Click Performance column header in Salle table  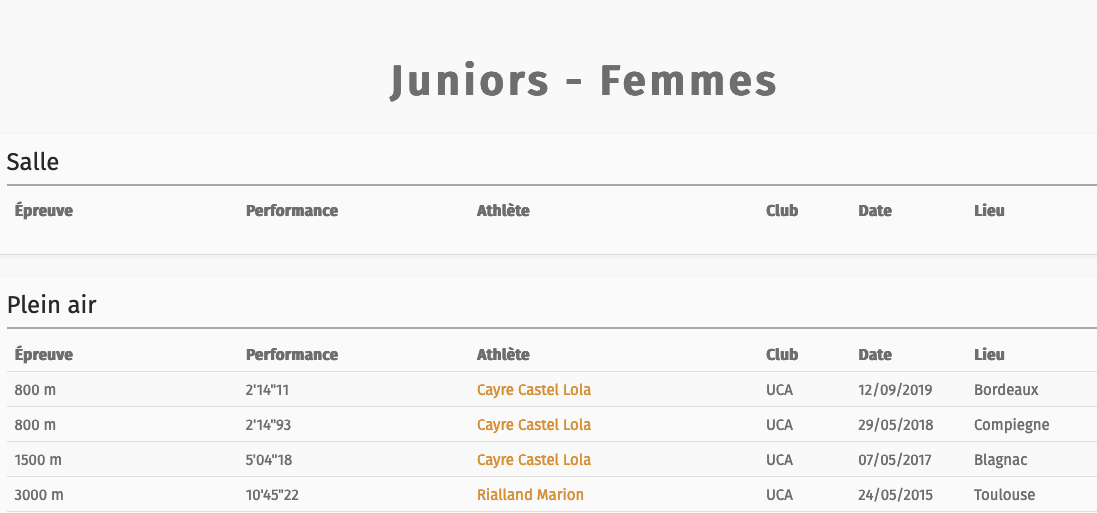pyautogui.click(x=292, y=211)
